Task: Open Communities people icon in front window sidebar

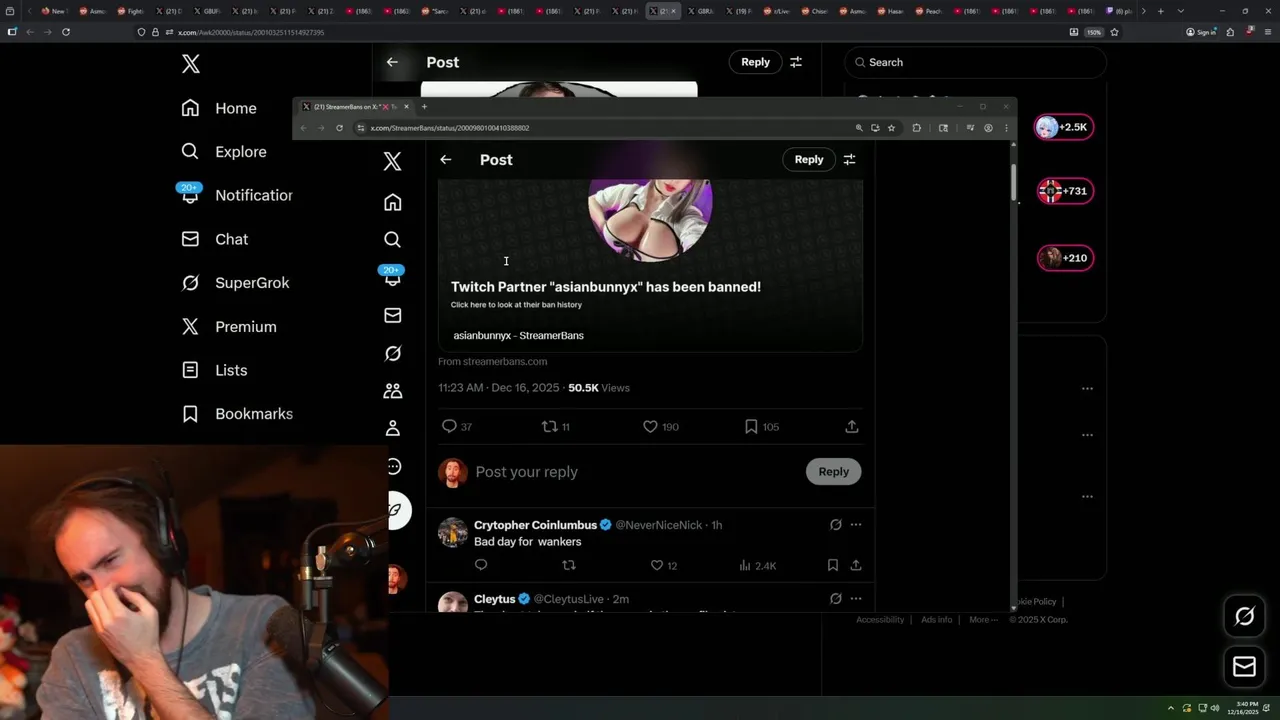Action: coord(393,391)
